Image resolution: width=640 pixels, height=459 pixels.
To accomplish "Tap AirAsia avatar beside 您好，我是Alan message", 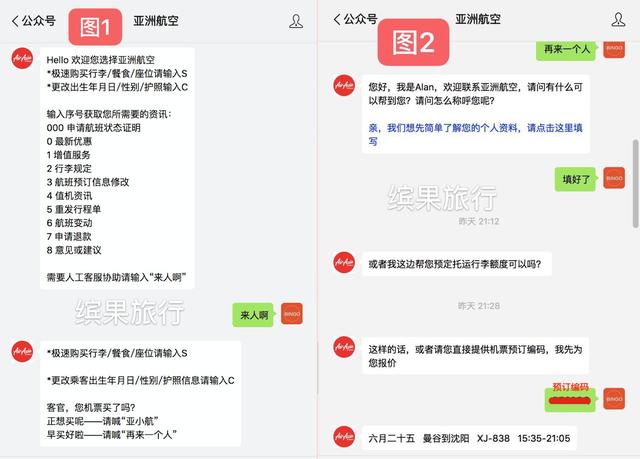I will coord(344,85).
